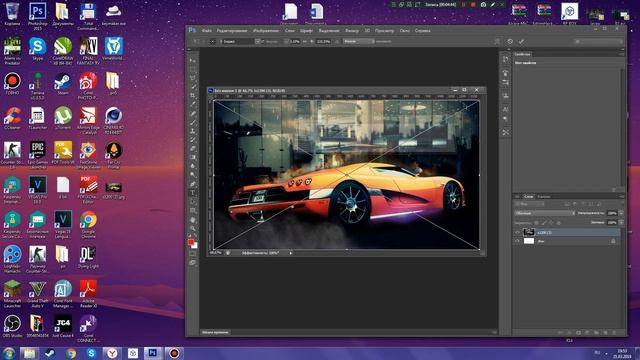This screenshot has height=360, width=640.
Task: Click the document zoom percentage field
Action: pyautogui.click(x=216, y=253)
